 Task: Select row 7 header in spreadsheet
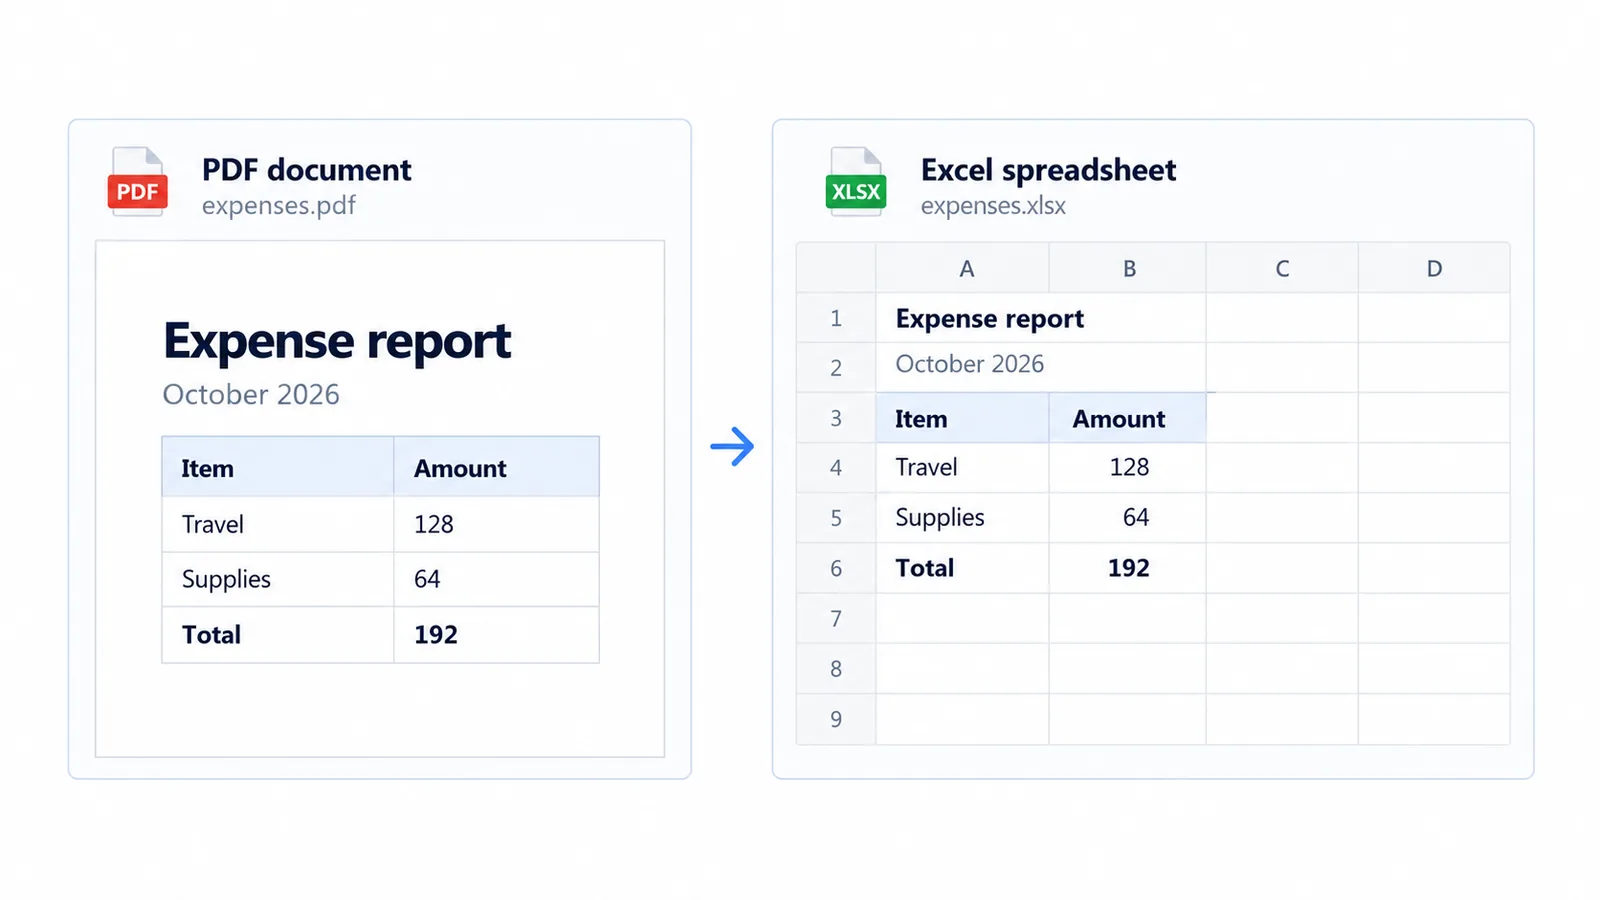click(836, 619)
